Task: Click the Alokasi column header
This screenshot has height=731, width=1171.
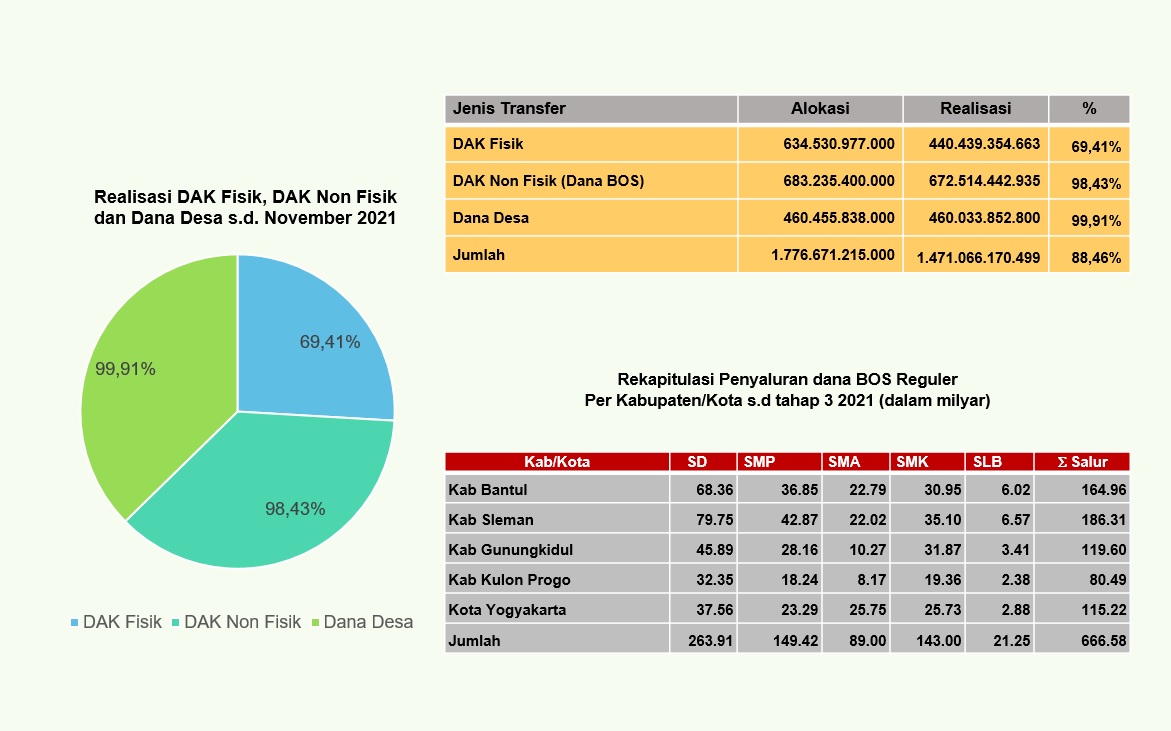Action: click(820, 109)
